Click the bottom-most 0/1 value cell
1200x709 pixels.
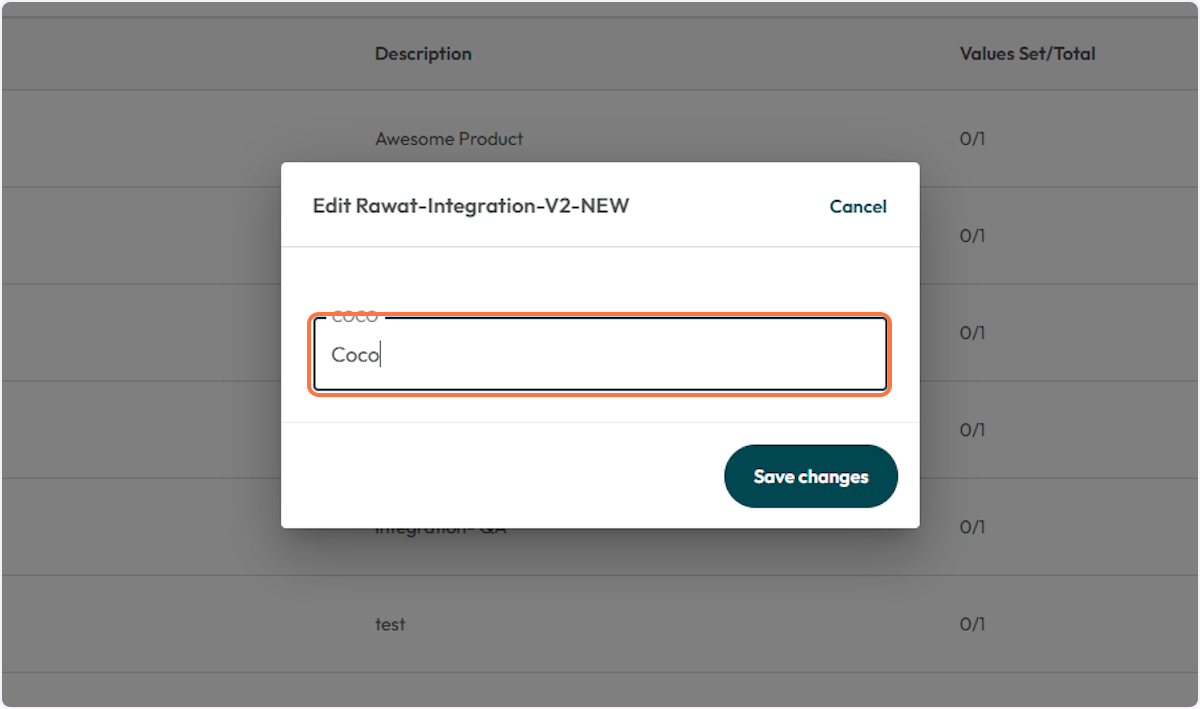[974, 624]
